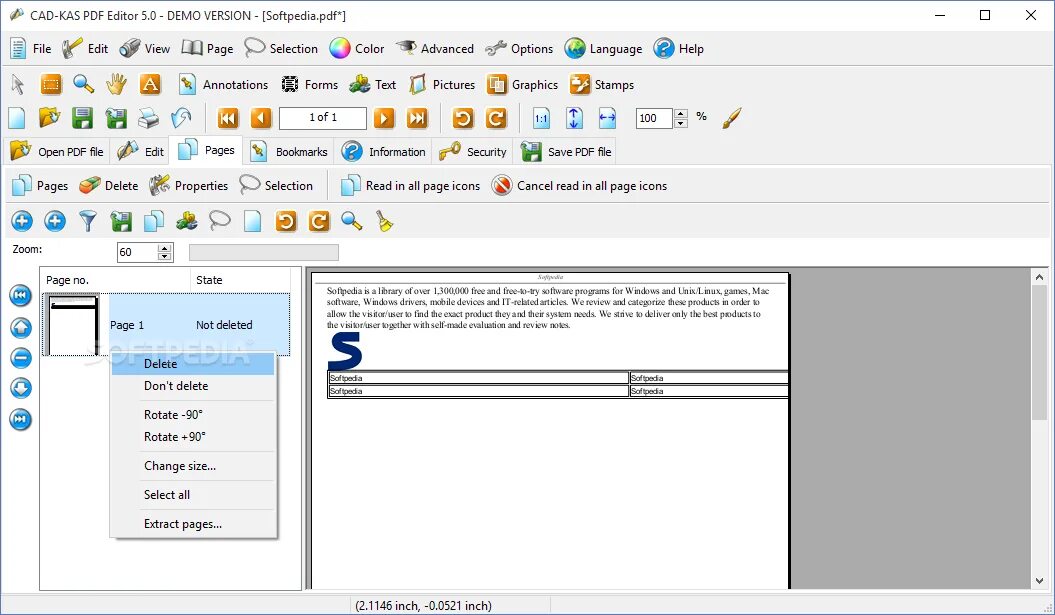The width and height of the screenshot is (1055, 615).
Task: Select the orange letter A text tool
Action: (x=149, y=84)
